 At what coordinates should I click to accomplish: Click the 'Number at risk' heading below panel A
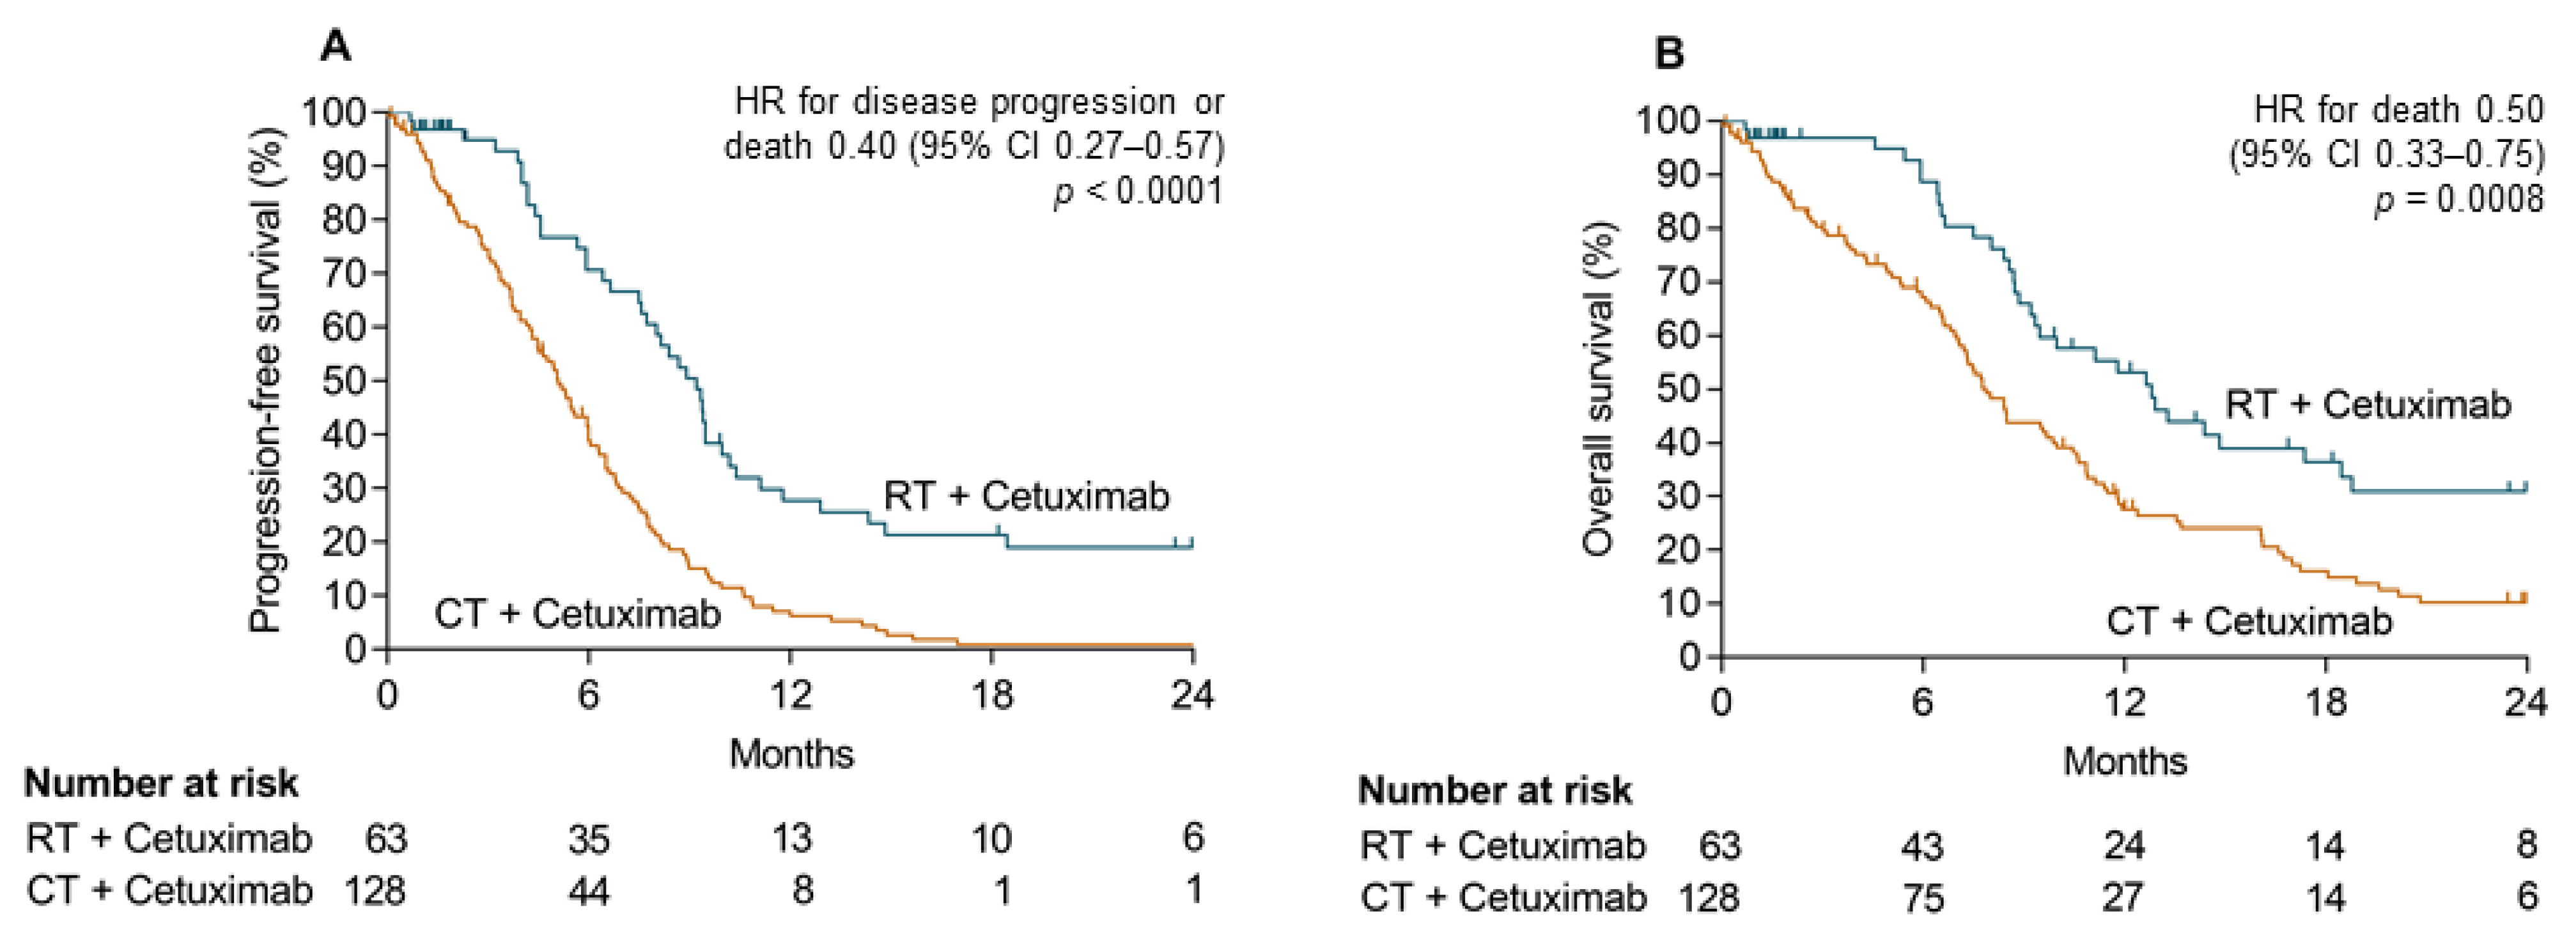coord(161,784)
